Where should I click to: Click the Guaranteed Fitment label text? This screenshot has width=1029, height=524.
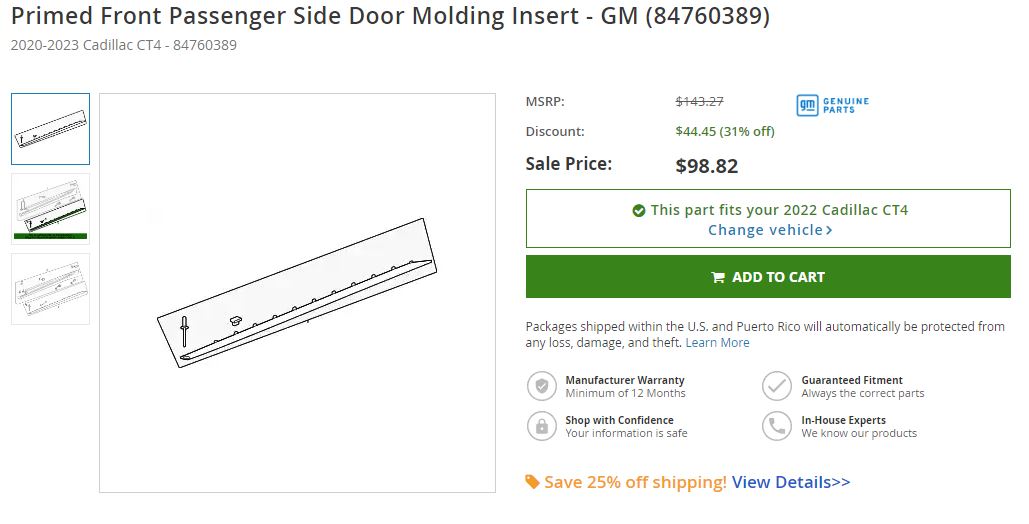click(x=852, y=380)
